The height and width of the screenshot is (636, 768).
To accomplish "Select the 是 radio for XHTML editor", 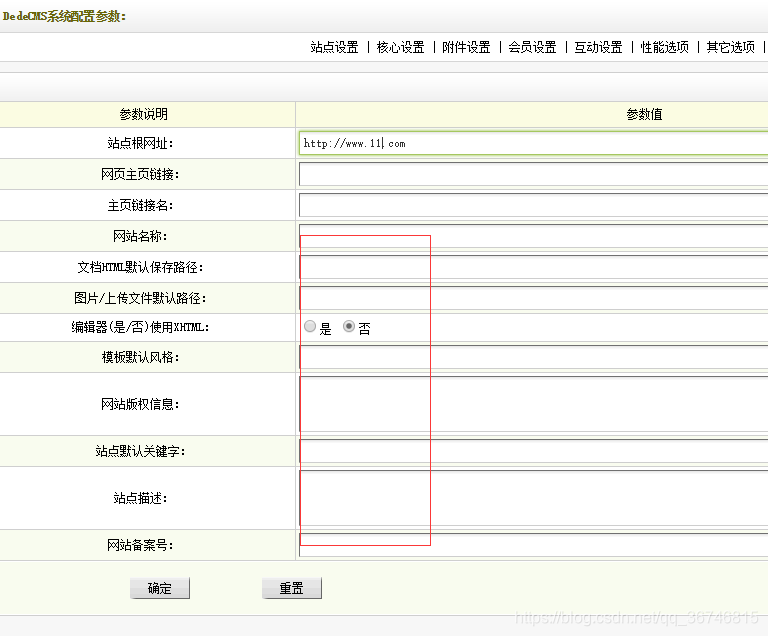I will coord(310,326).
